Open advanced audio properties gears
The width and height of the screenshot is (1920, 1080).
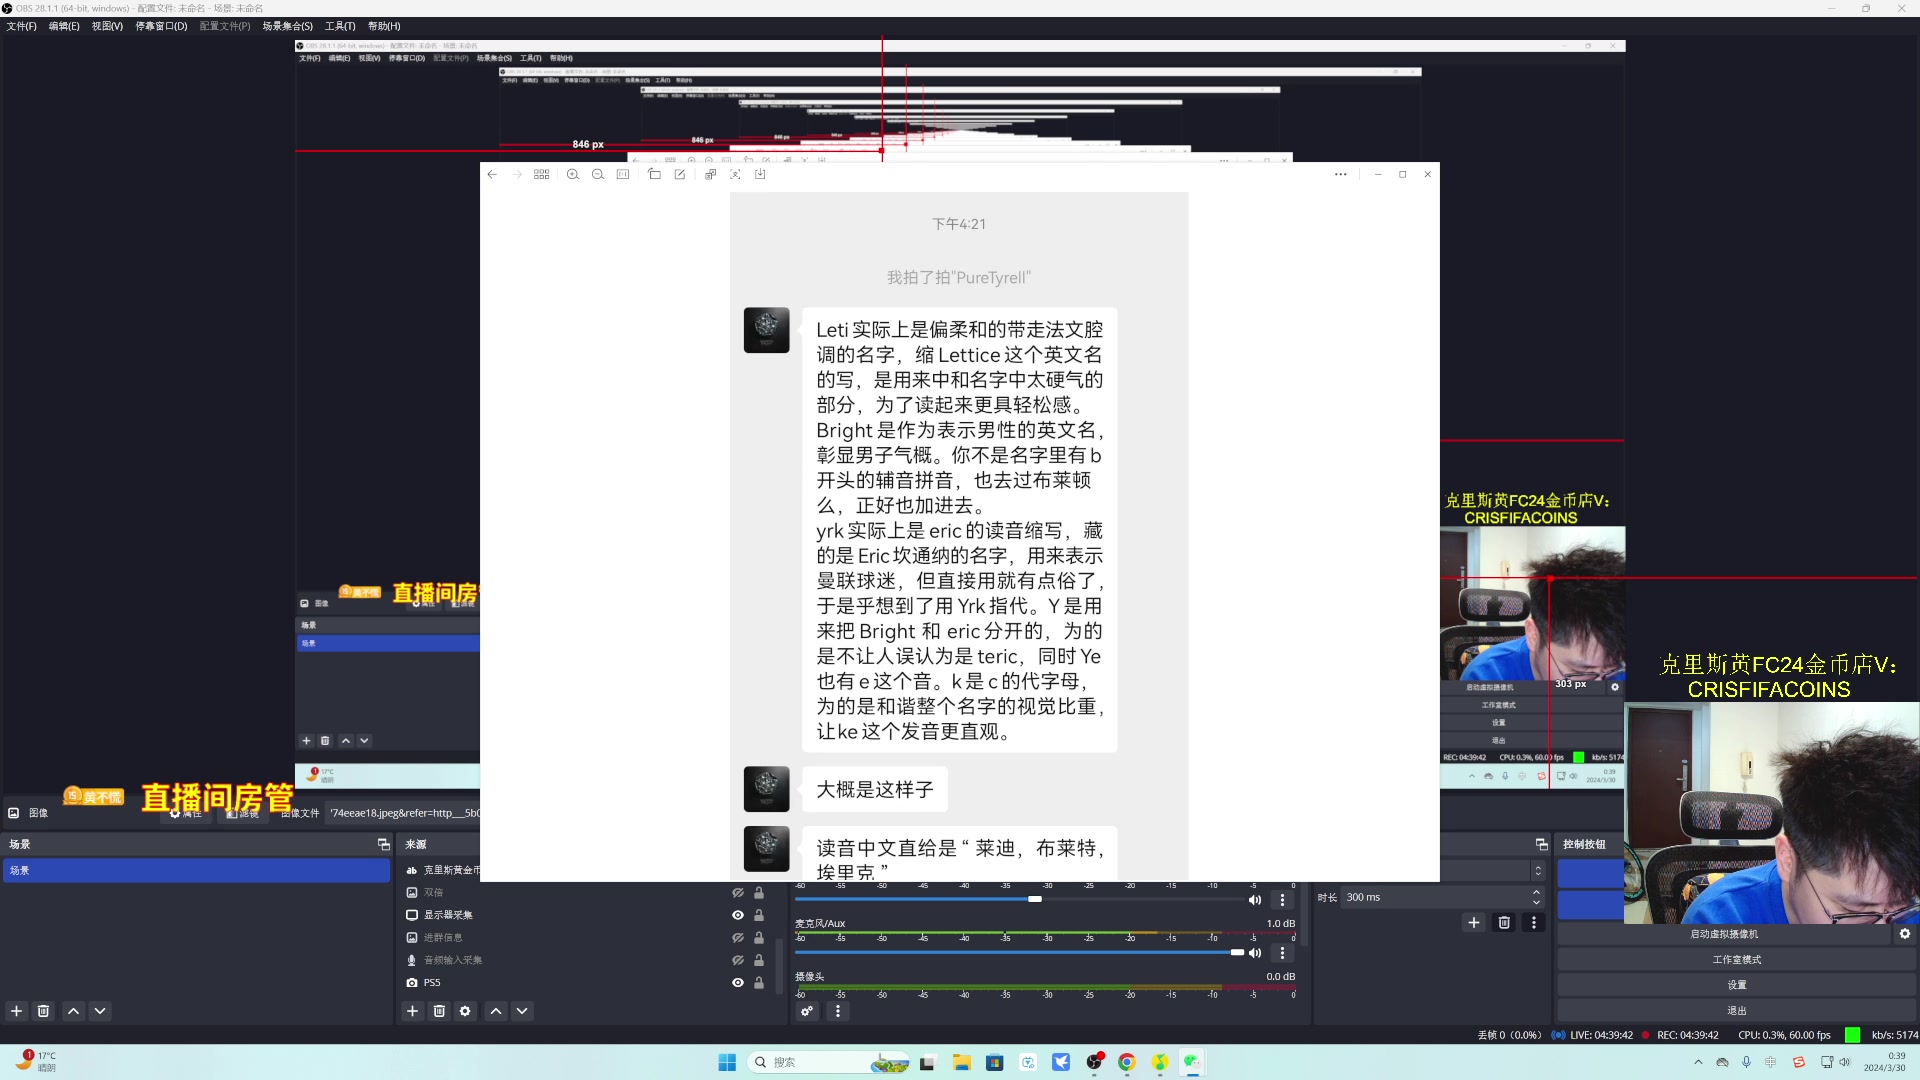pos(807,1011)
